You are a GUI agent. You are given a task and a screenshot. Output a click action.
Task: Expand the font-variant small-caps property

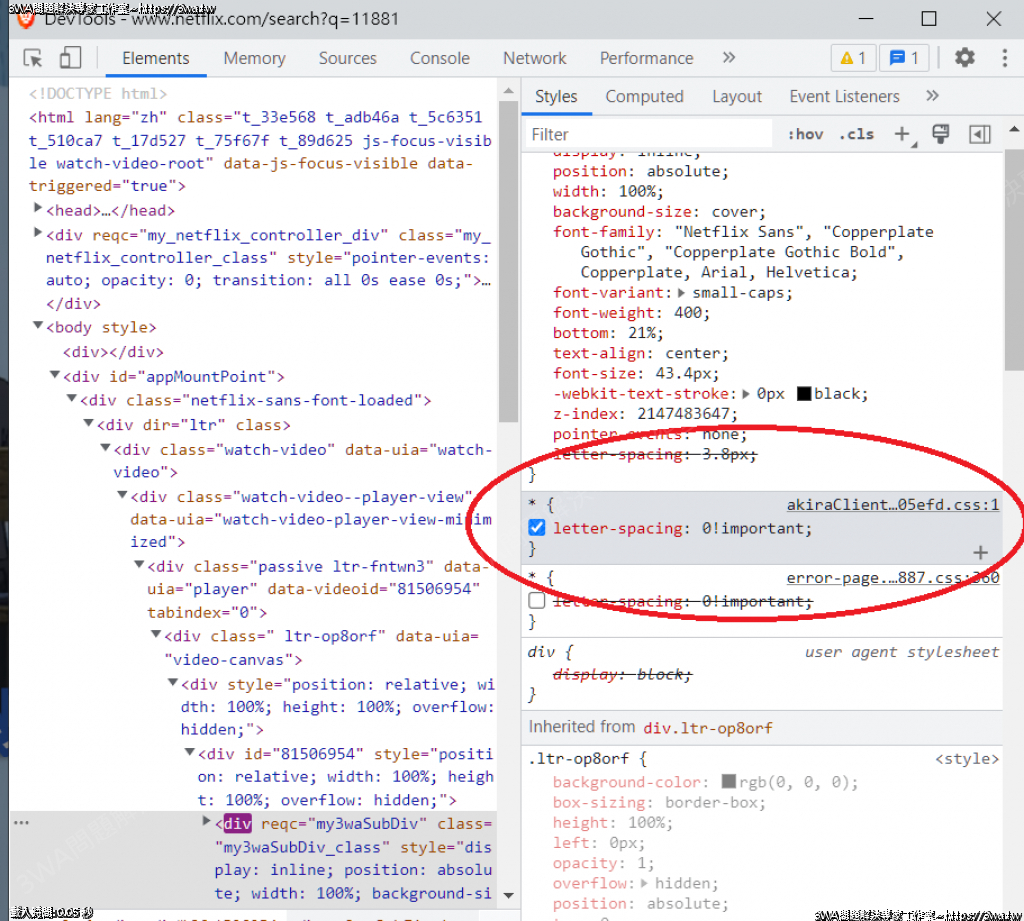(683, 293)
